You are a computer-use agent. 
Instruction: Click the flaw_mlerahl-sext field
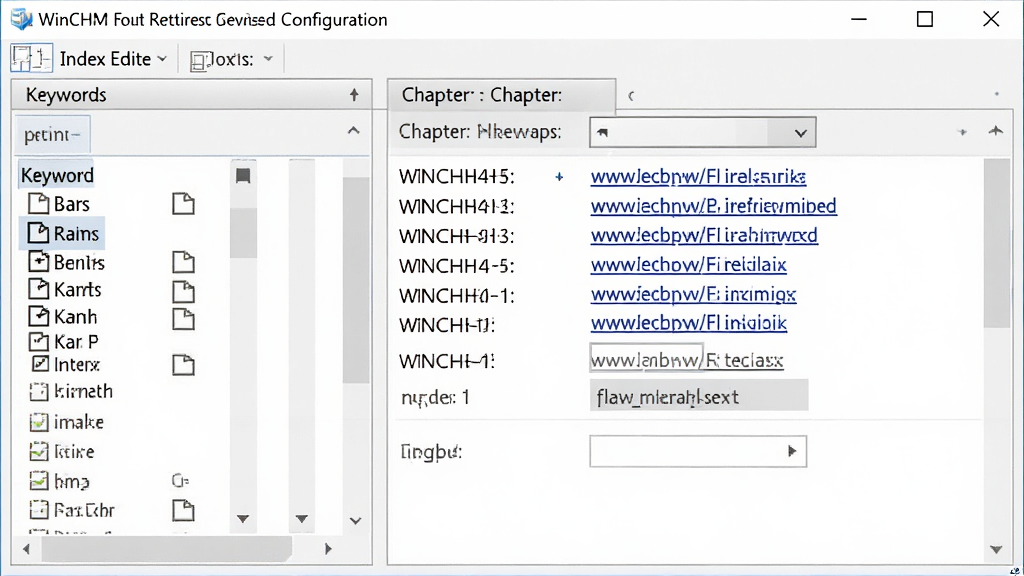click(699, 396)
